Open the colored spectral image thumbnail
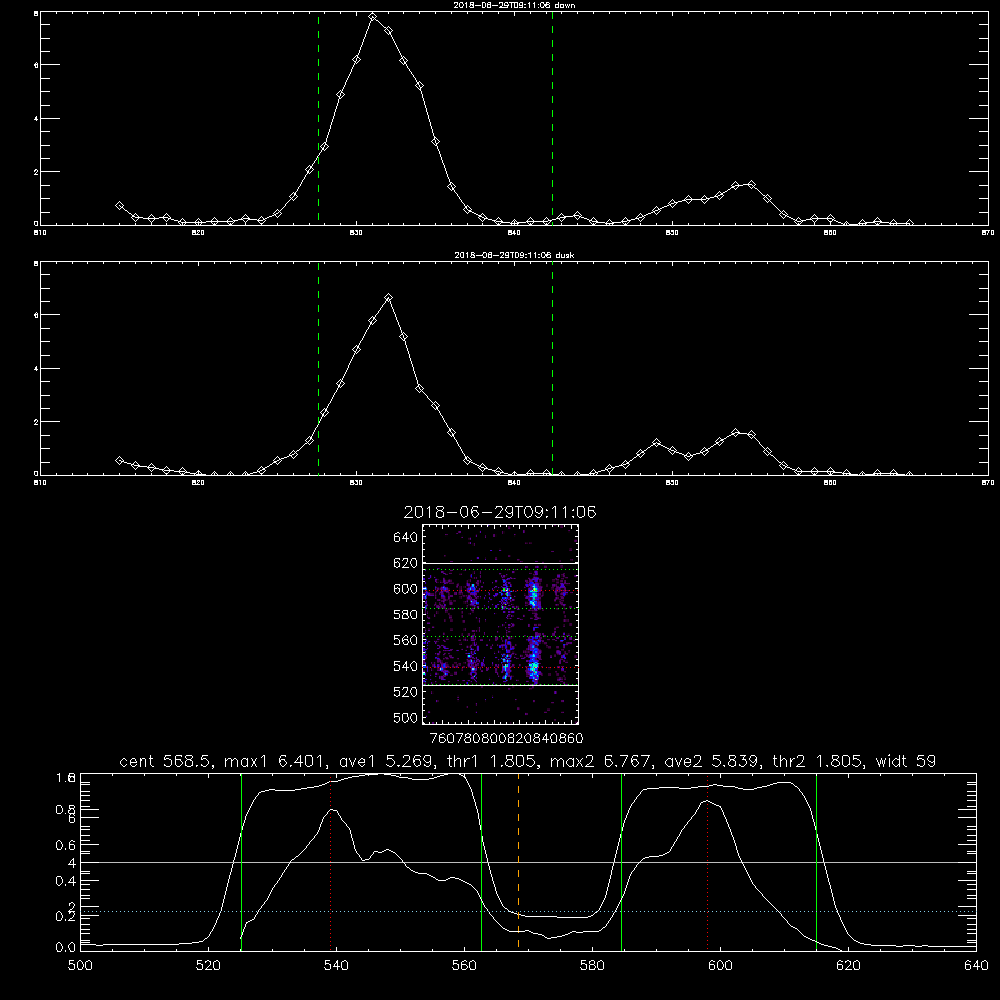The width and height of the screenshot is (1000, 1000). (x=500, y=624)
